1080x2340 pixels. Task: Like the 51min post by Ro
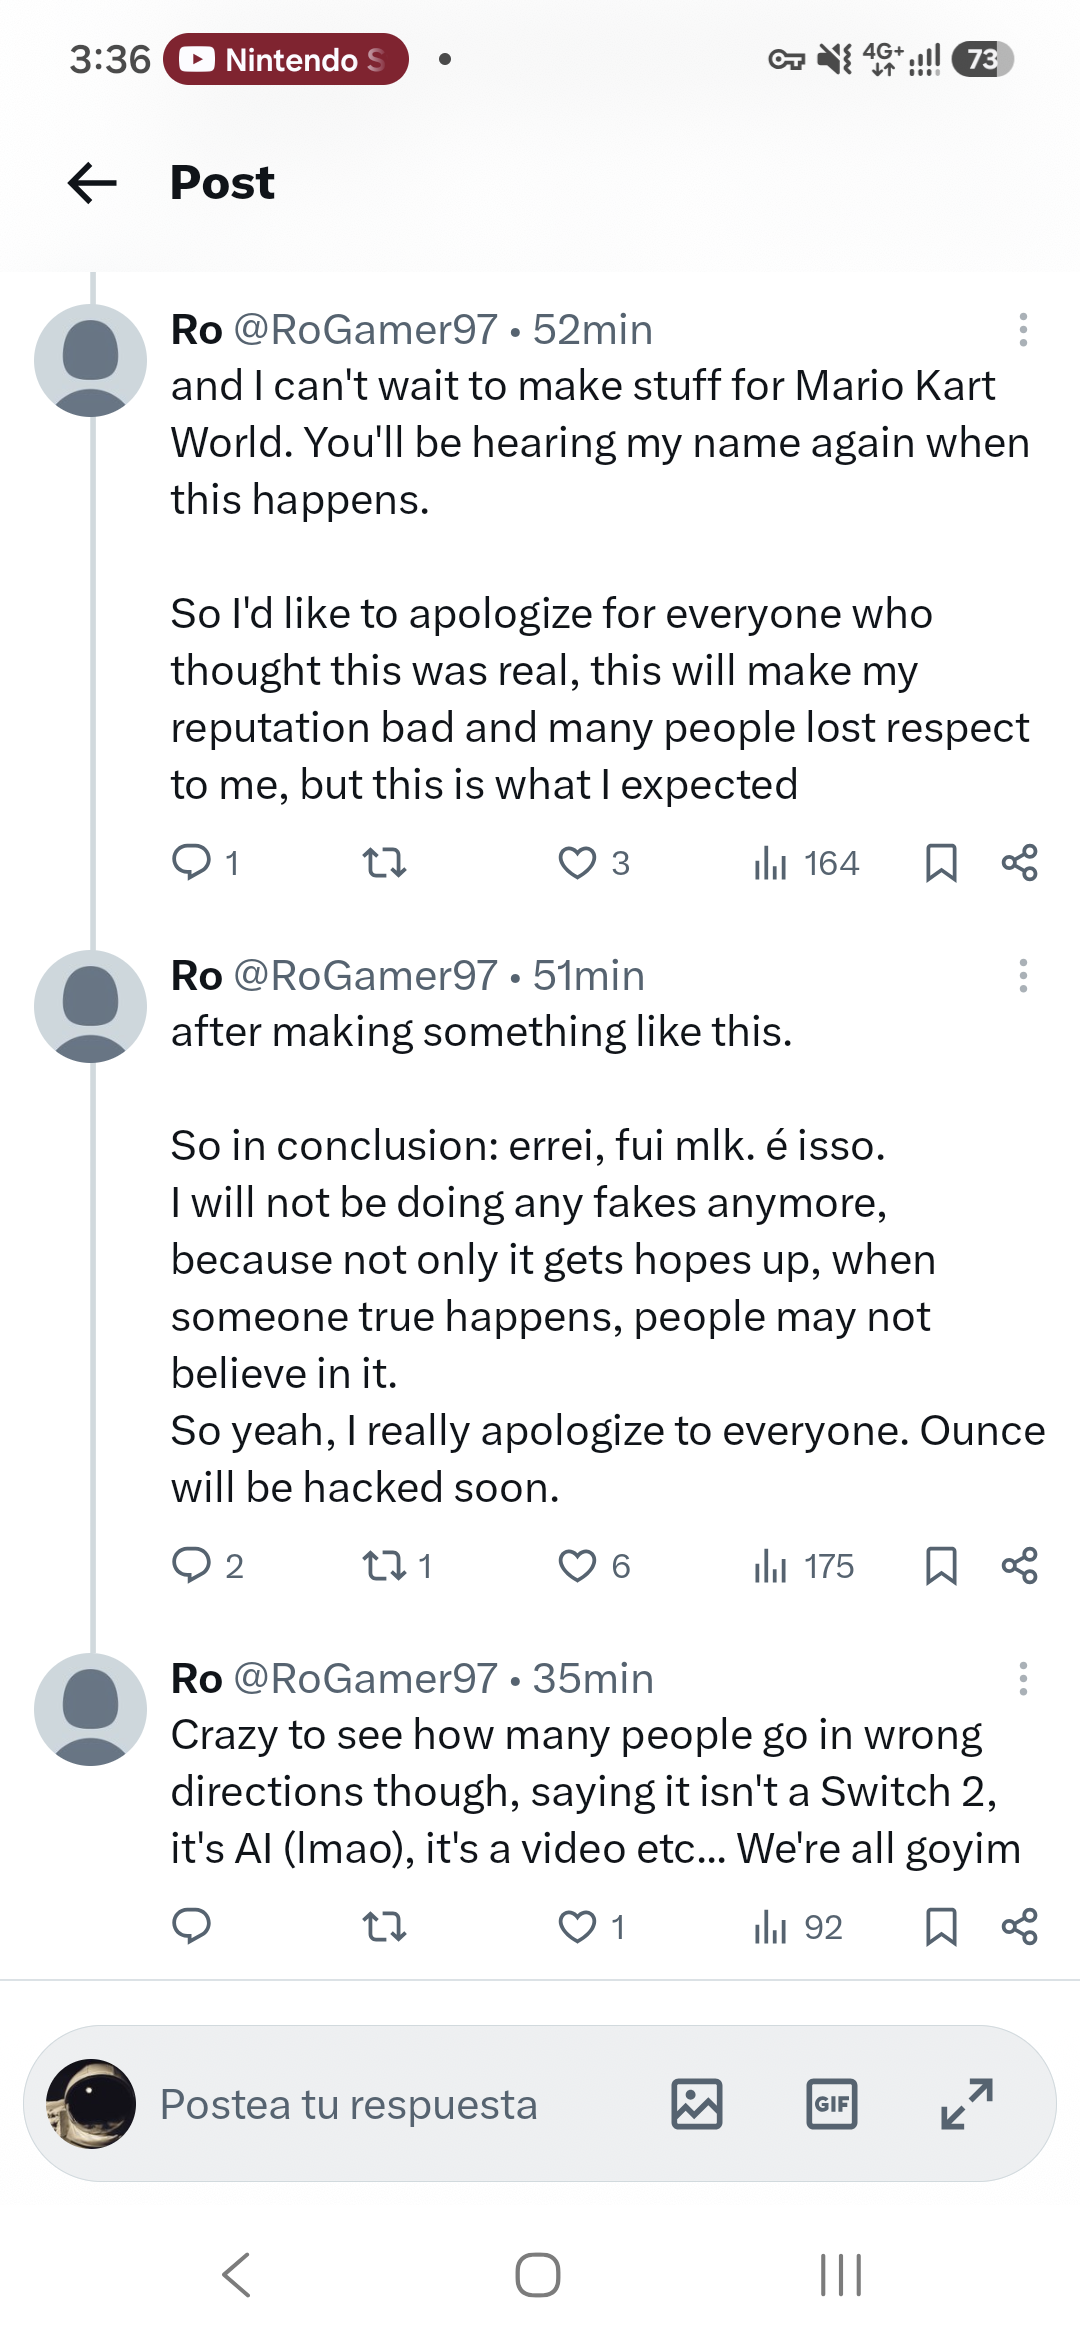[594, 1565]
